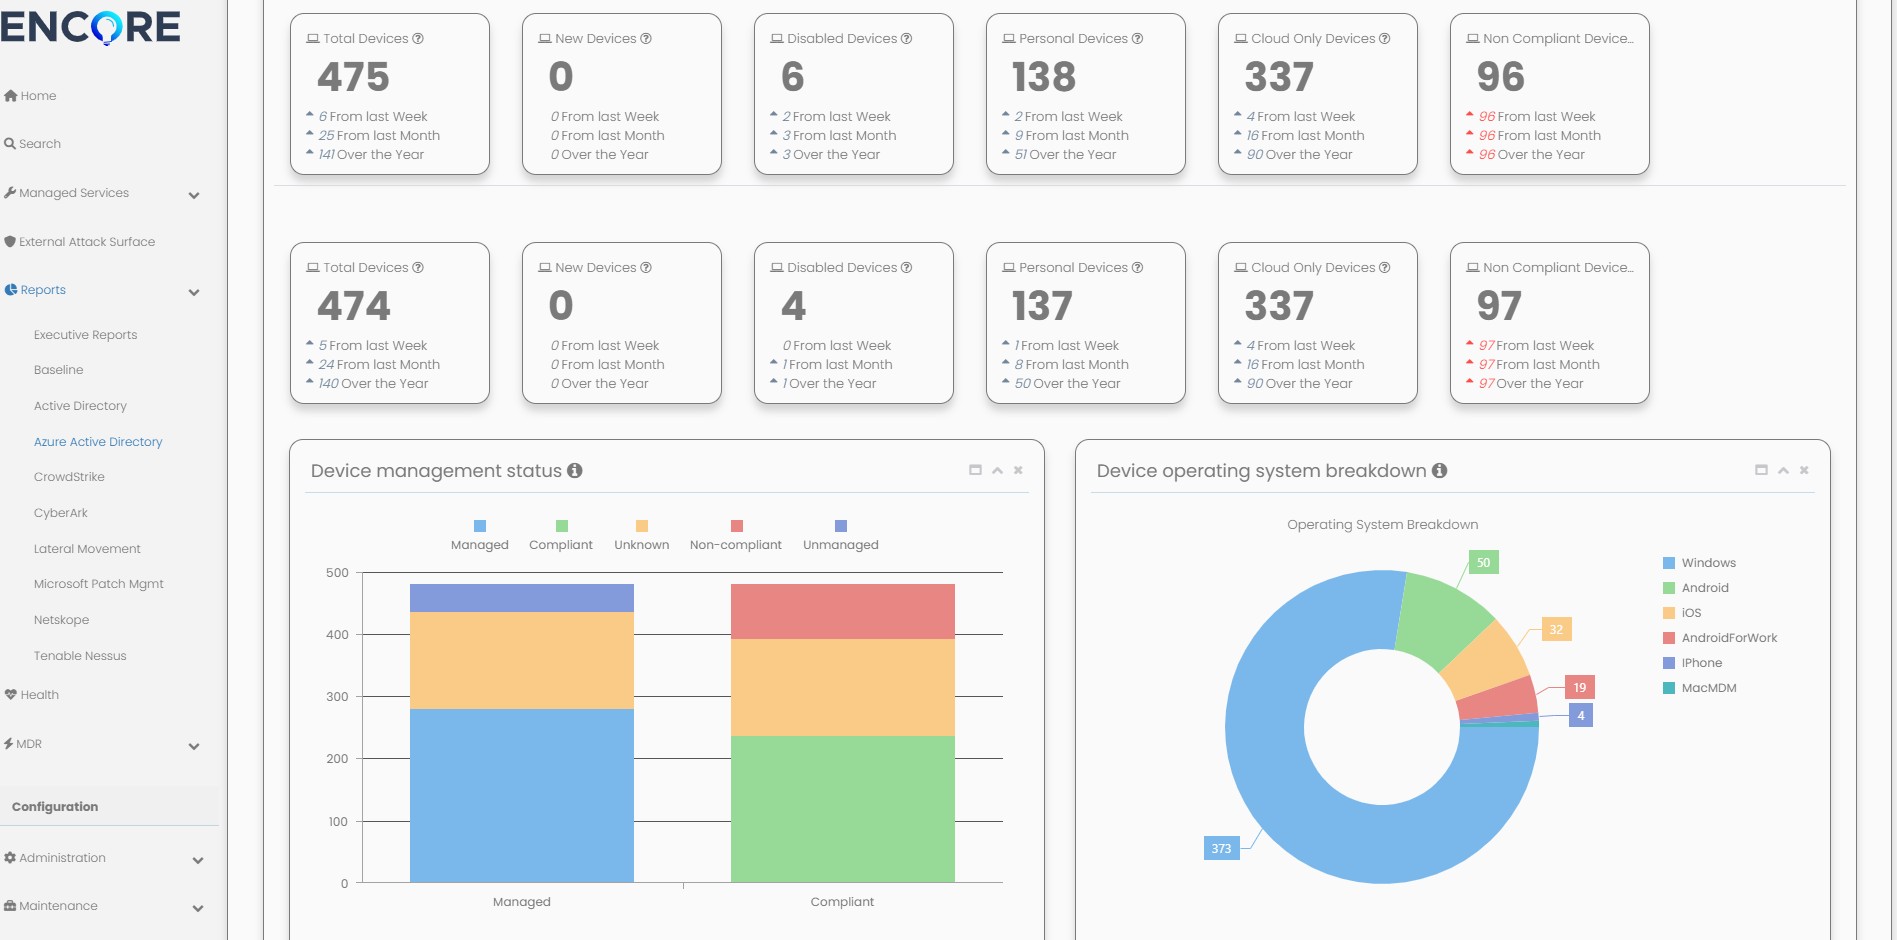The width and height of the screenshot is (1897, 940).
Task: Click the Encore logo
Action: click(91, 27)
